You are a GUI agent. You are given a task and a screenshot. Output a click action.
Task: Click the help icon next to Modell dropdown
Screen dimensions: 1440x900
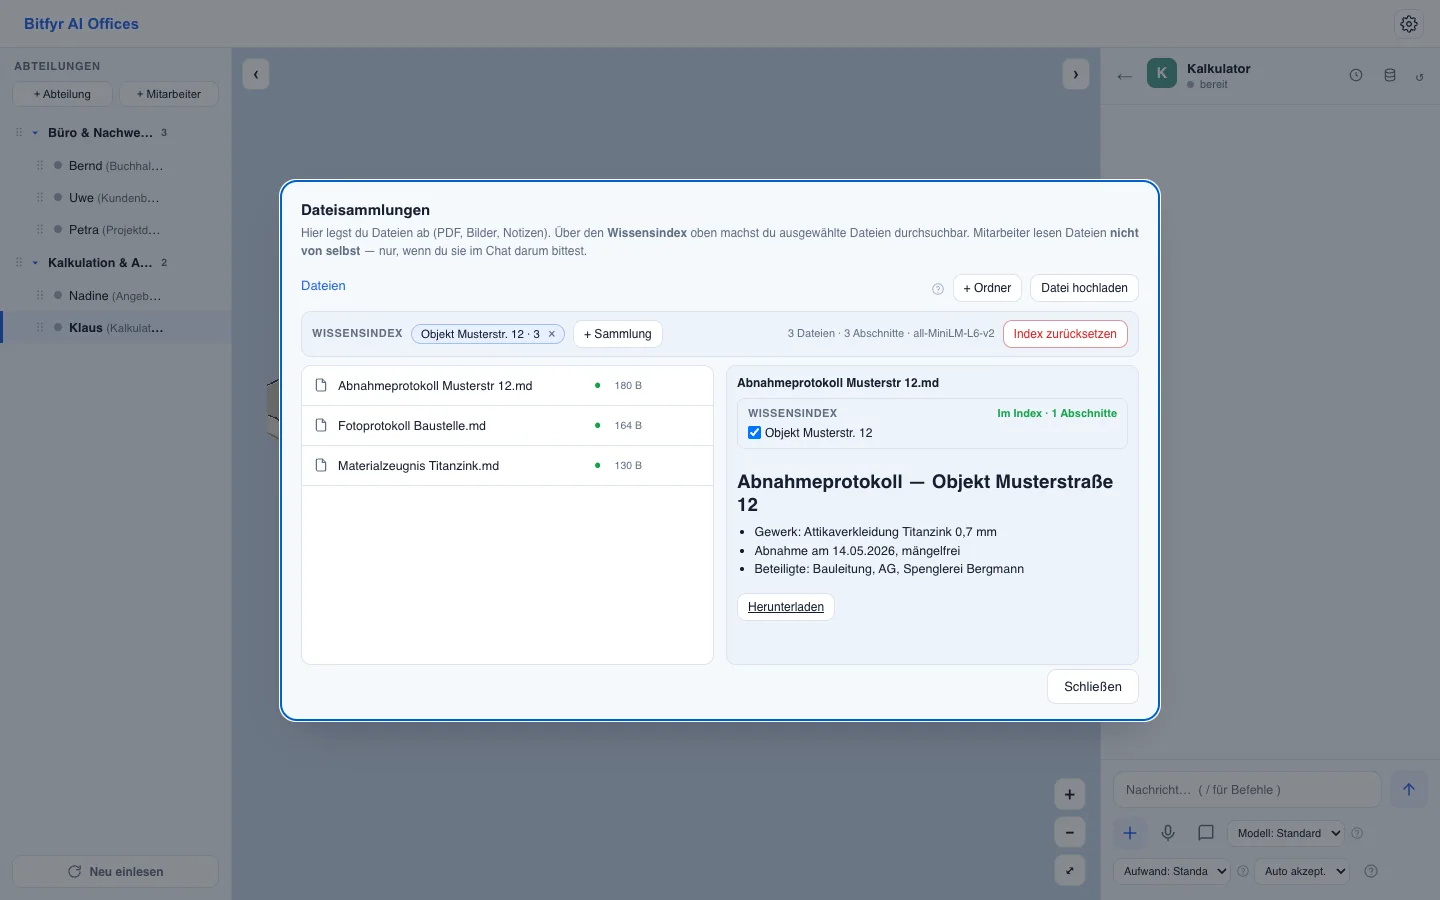point(1357,833)
